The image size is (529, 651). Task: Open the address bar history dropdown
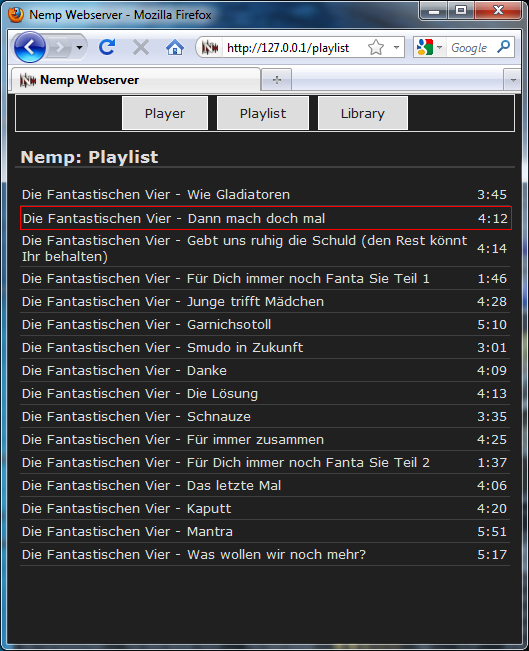(397, 47)
